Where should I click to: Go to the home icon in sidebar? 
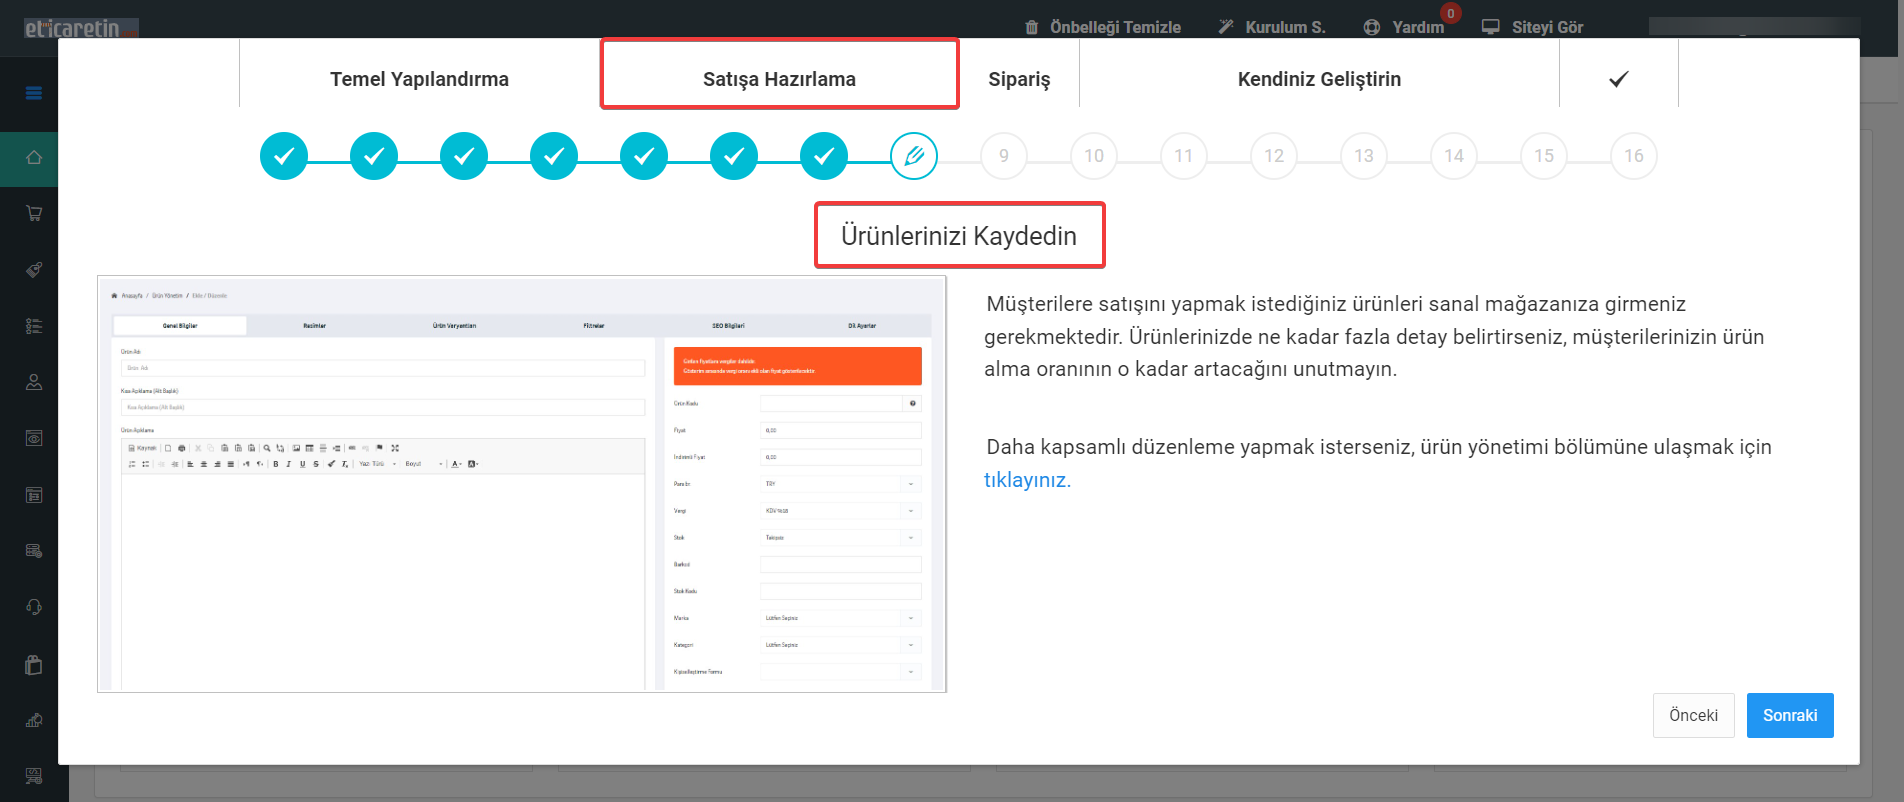(34, 158)
